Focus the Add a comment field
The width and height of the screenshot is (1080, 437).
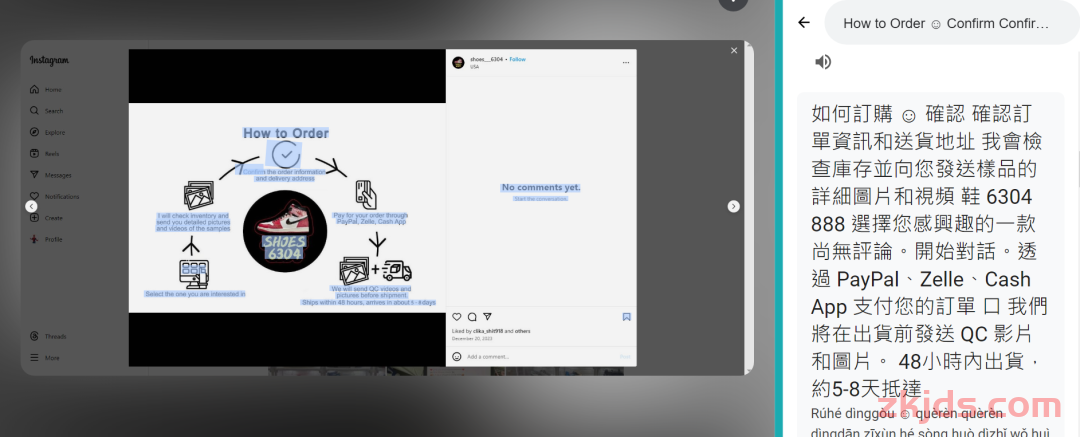(541, 356)
